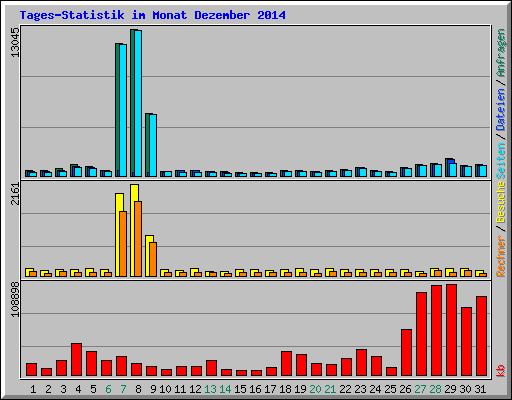Select green weekend day label 20

coord(315,389)
